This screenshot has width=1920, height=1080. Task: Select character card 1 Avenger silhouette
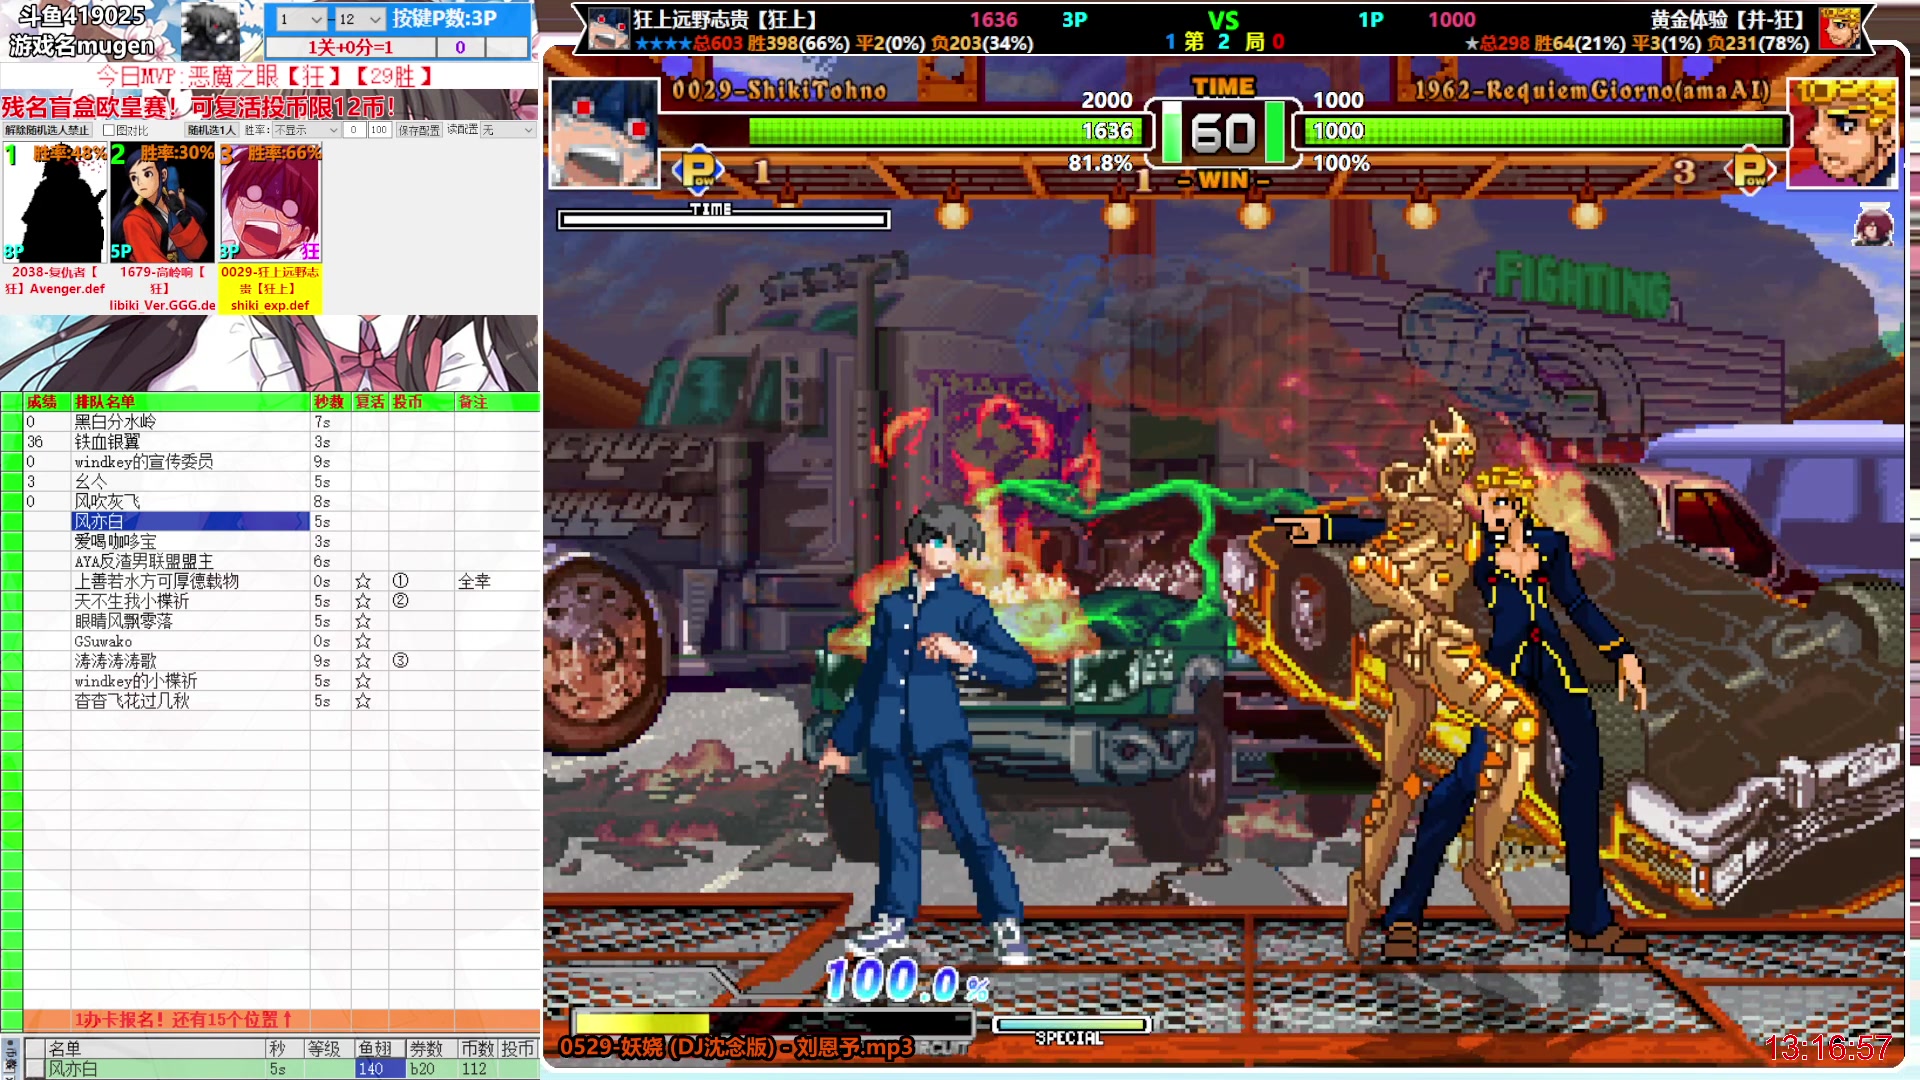55,203
